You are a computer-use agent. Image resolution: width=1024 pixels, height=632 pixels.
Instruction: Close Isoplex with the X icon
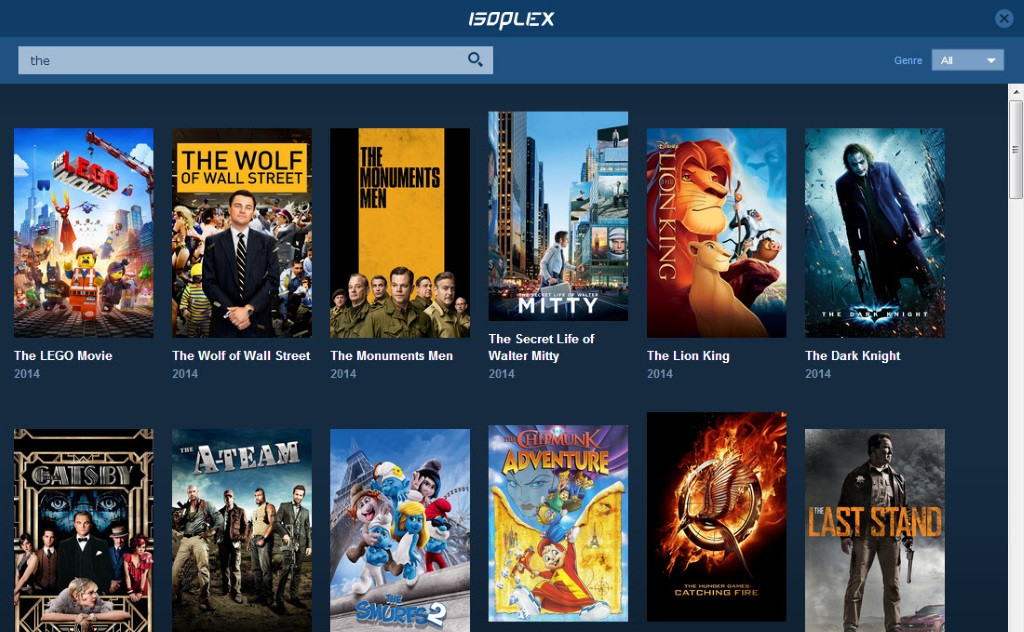pos(1004,18)
